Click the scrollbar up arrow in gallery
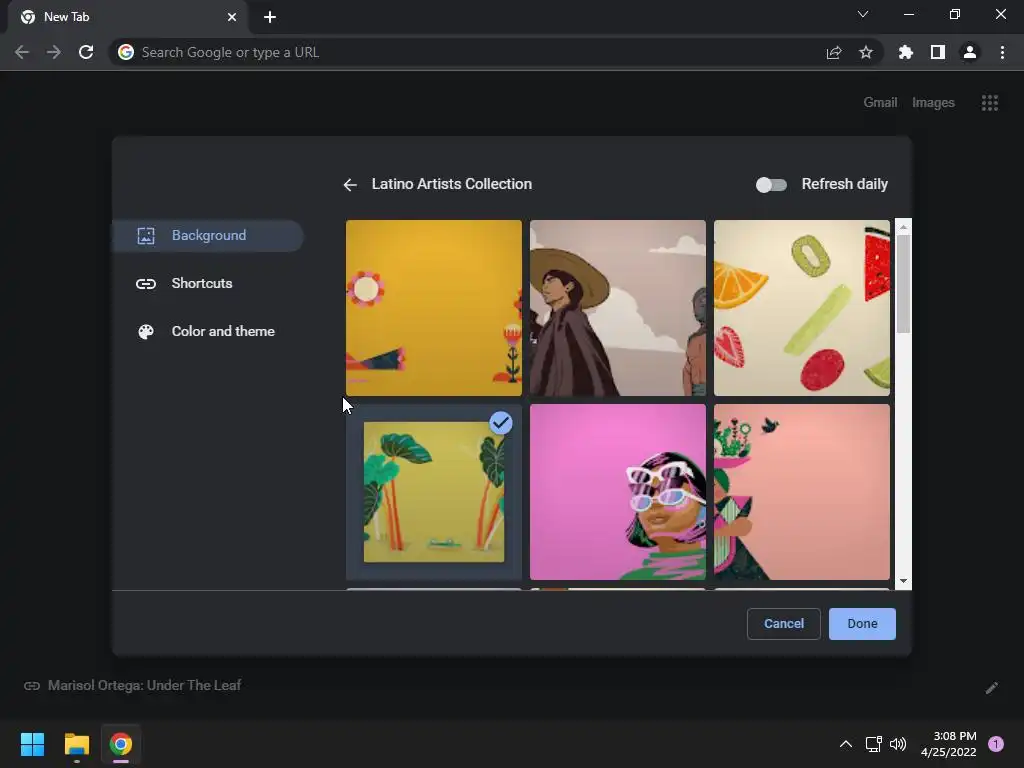The image size is (1024, 768). coord(903,227)
